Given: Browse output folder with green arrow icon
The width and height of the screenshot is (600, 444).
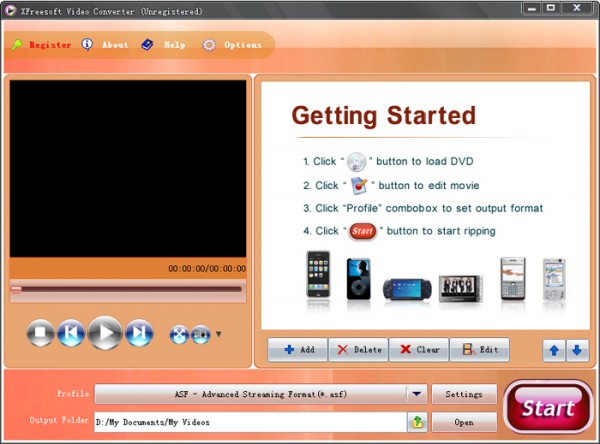Looking at the screenshot, I should click(417, 422).
